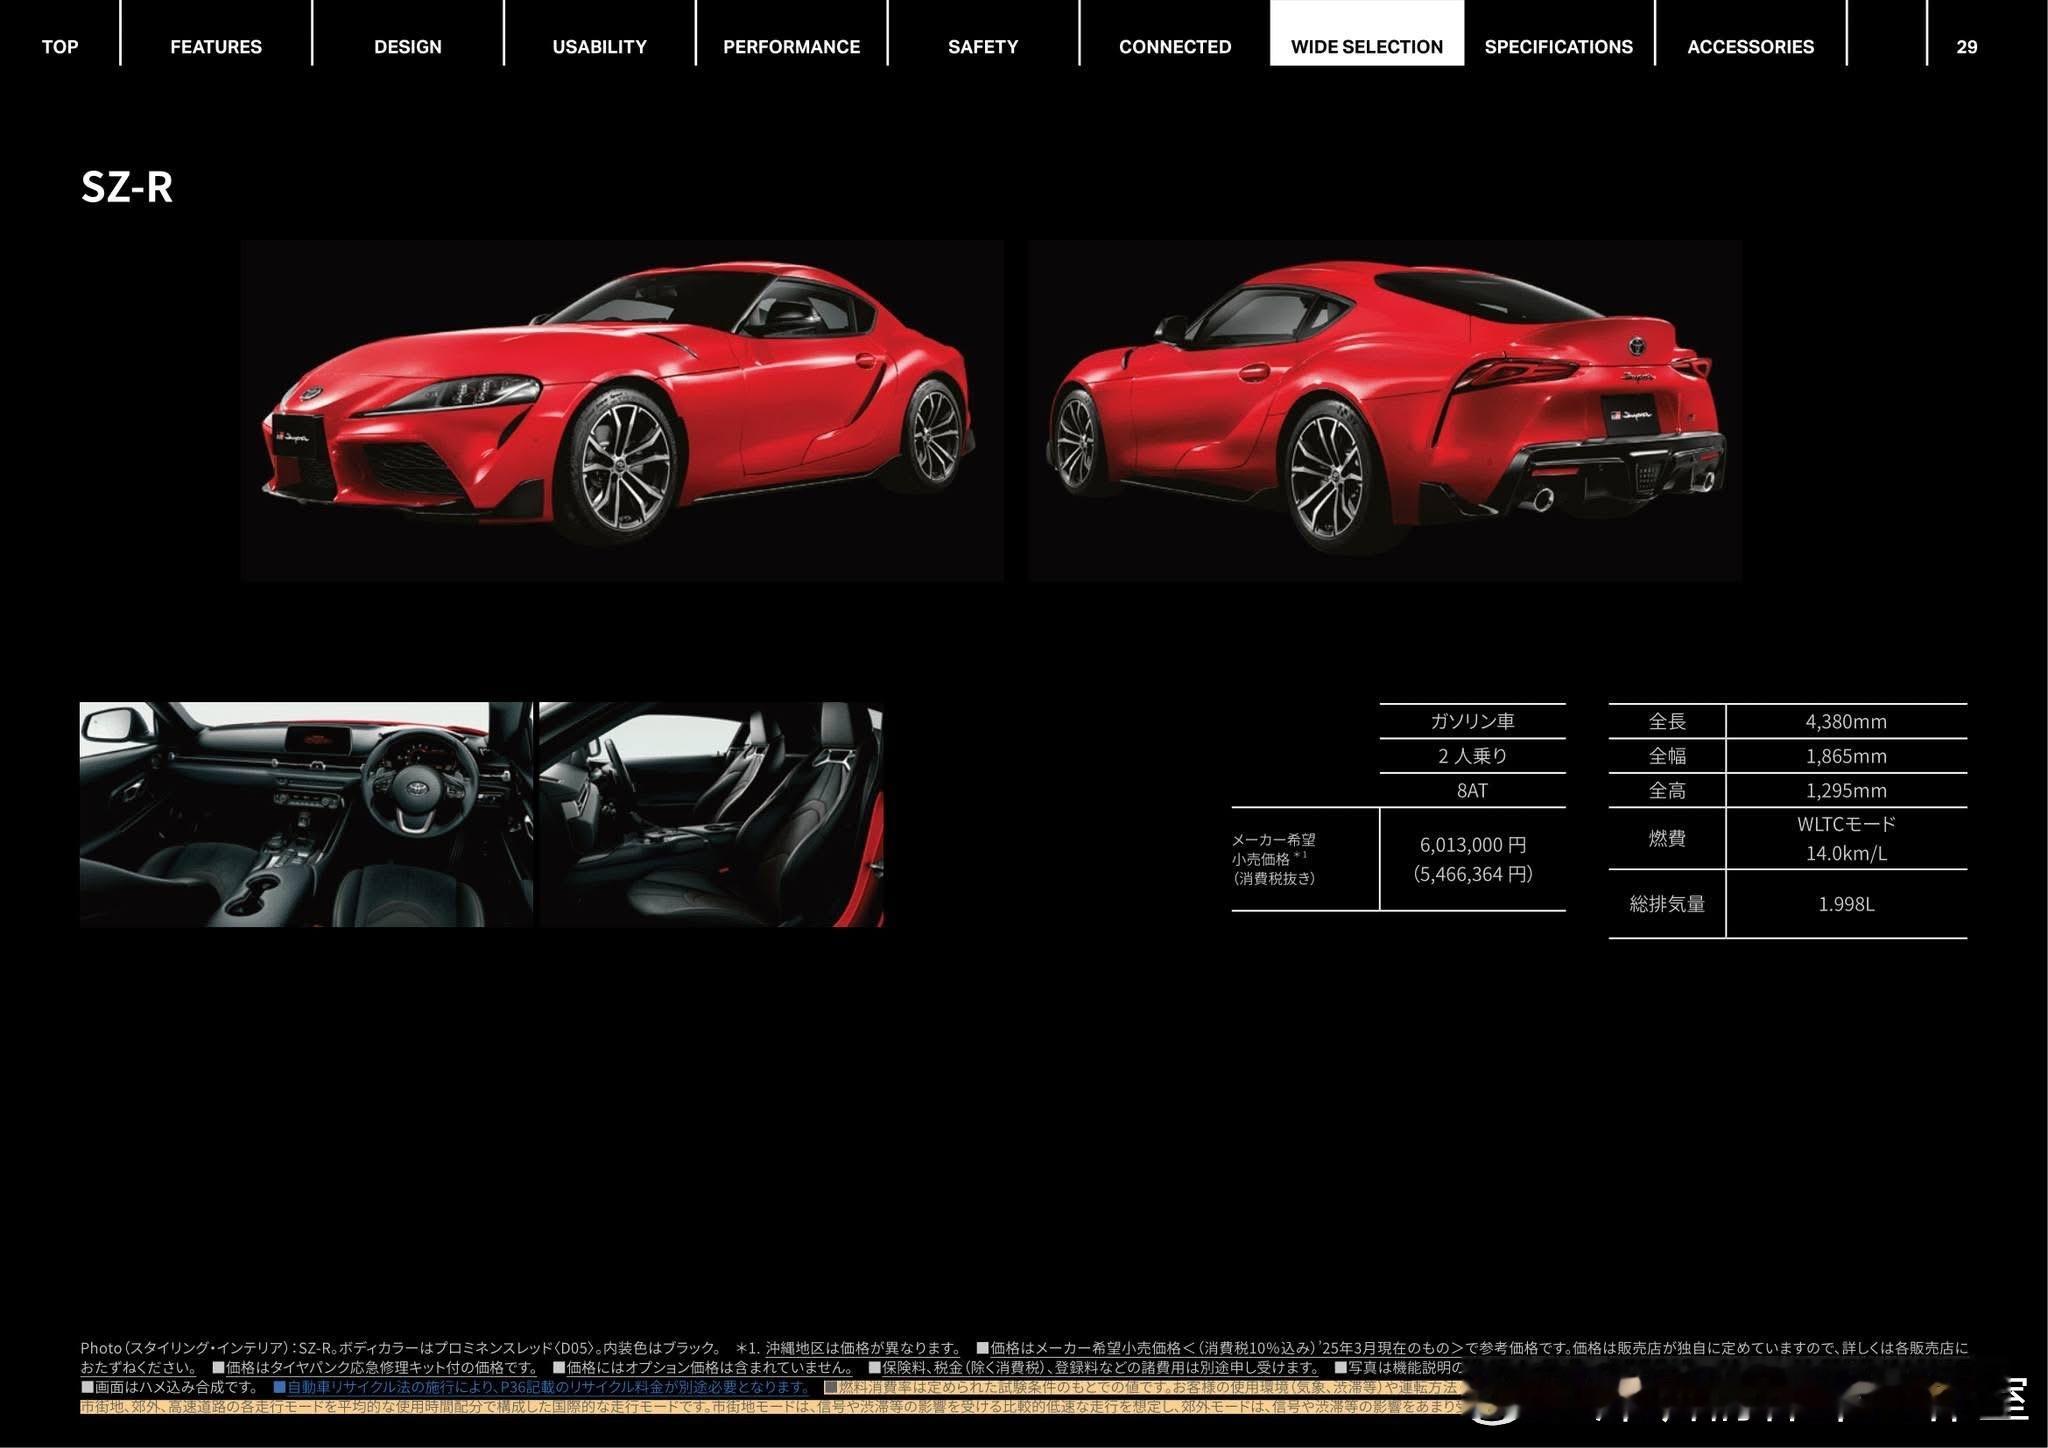Click the 総排気量 label
The image size is (2048, 1448).
point(1667,904)
